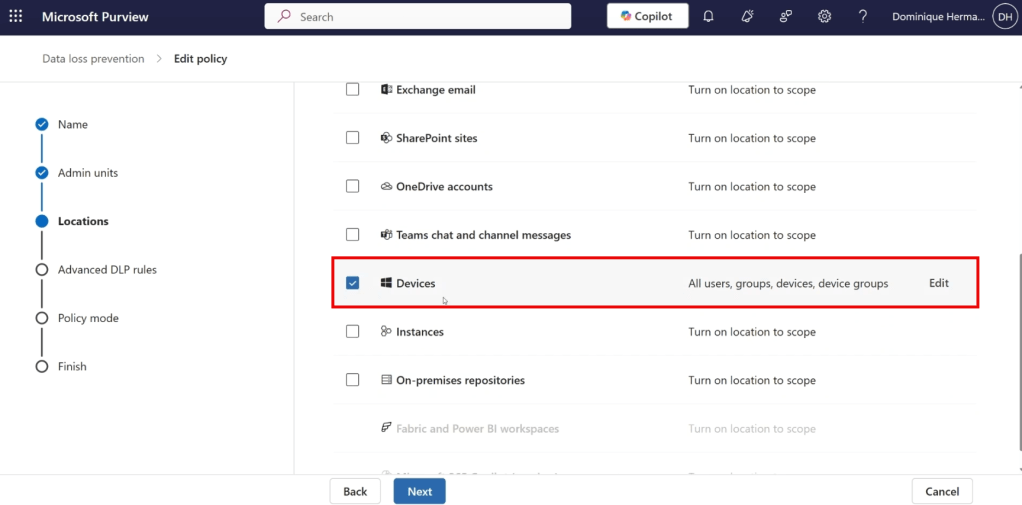Tick the On-premises repositories checkbox
This screenshot has width=1022, height=505.
click(x=352, y=380)
